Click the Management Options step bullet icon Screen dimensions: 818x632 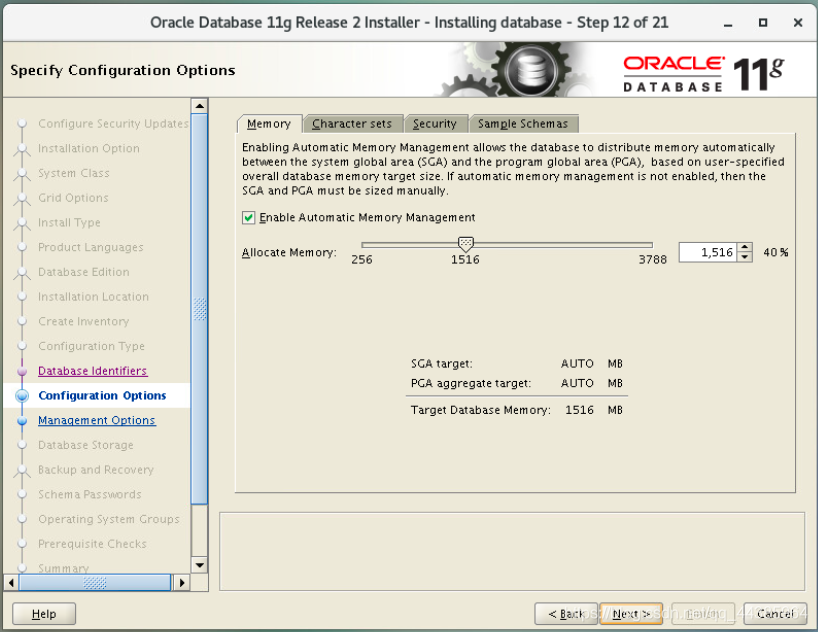click(x=22, y=421)
